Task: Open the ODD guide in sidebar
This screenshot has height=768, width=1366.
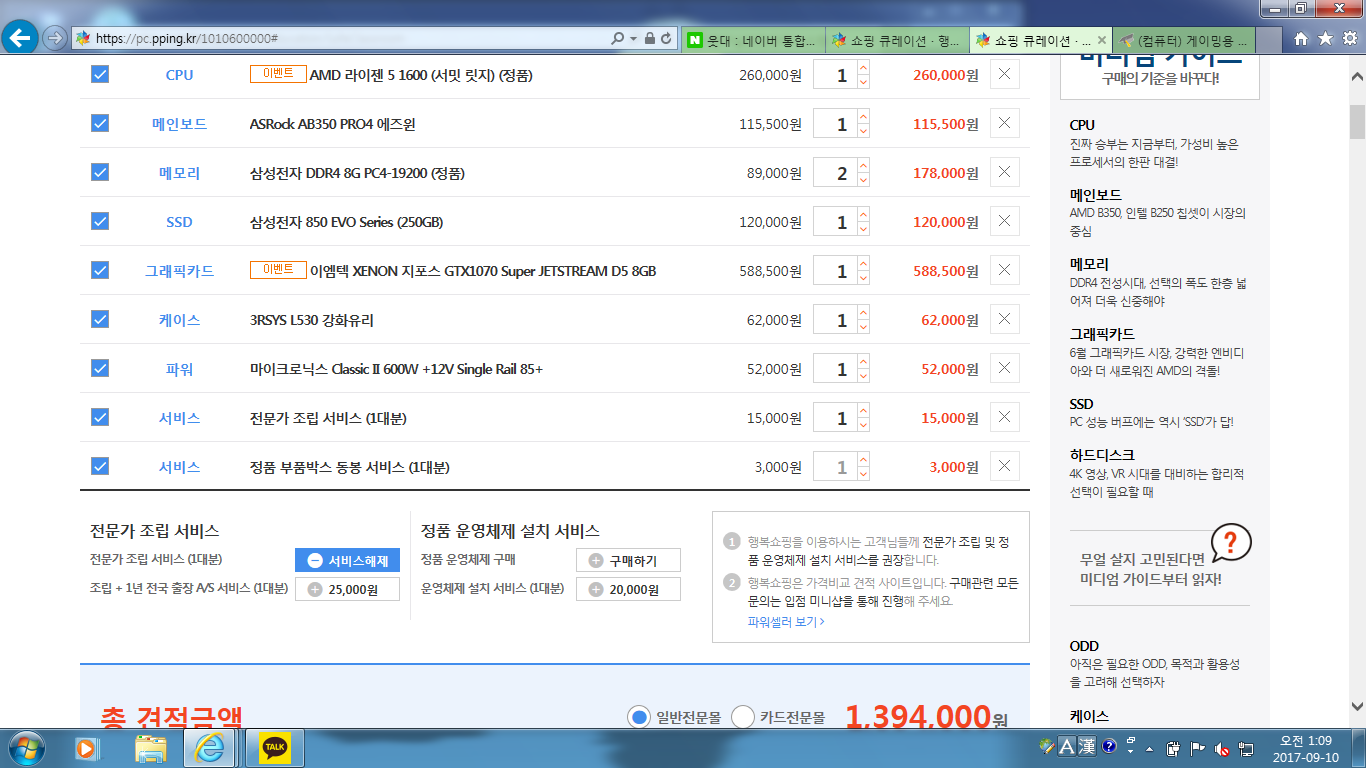Action: click(x=1084, y=646)
